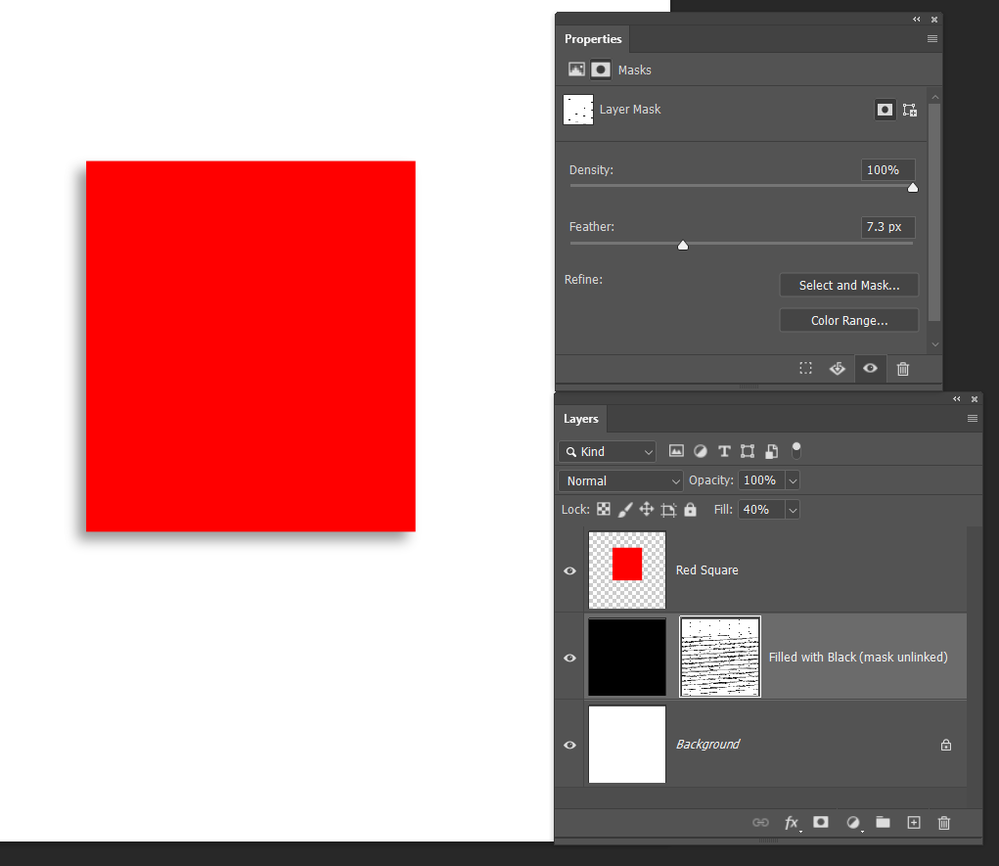The width and height of the screenshot is (999, 866).
Task: Click the Select and Mask button
Action: pyautogui.click(x=849, y=285)
